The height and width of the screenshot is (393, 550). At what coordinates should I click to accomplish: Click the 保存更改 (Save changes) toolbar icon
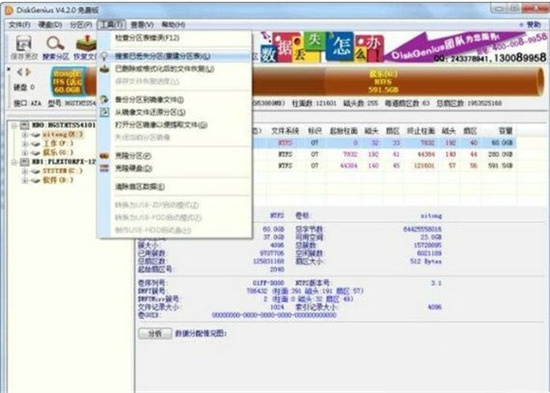coord(23,44)
